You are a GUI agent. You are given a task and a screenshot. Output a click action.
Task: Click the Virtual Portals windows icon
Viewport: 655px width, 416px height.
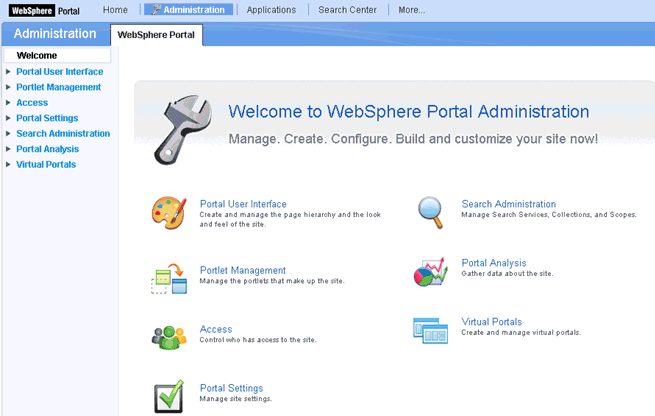tap(430, 330)
